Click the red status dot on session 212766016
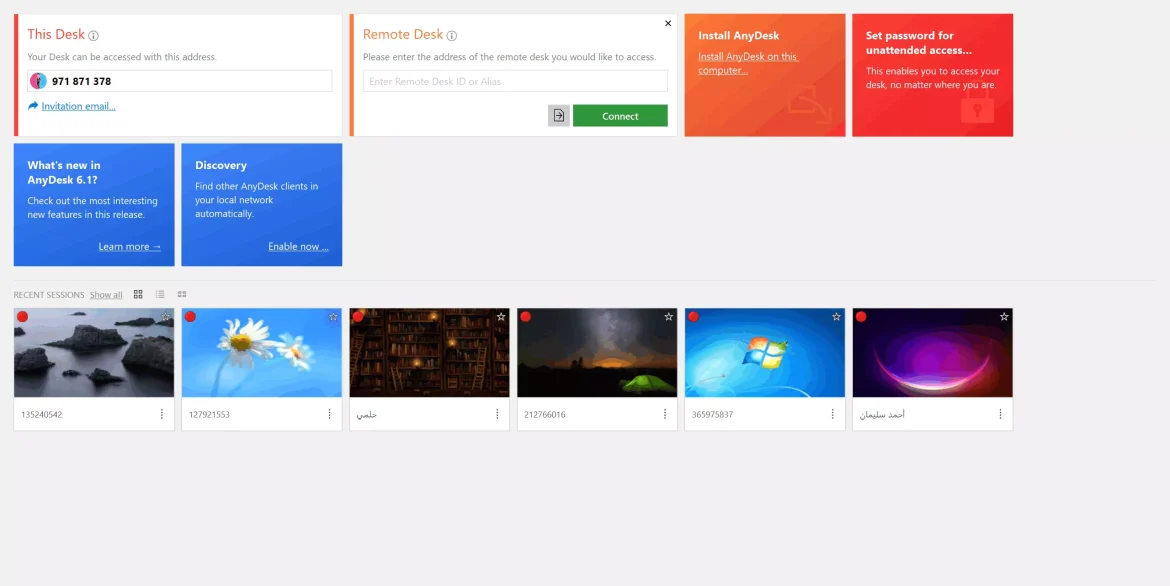 click(x=526, y=317)
